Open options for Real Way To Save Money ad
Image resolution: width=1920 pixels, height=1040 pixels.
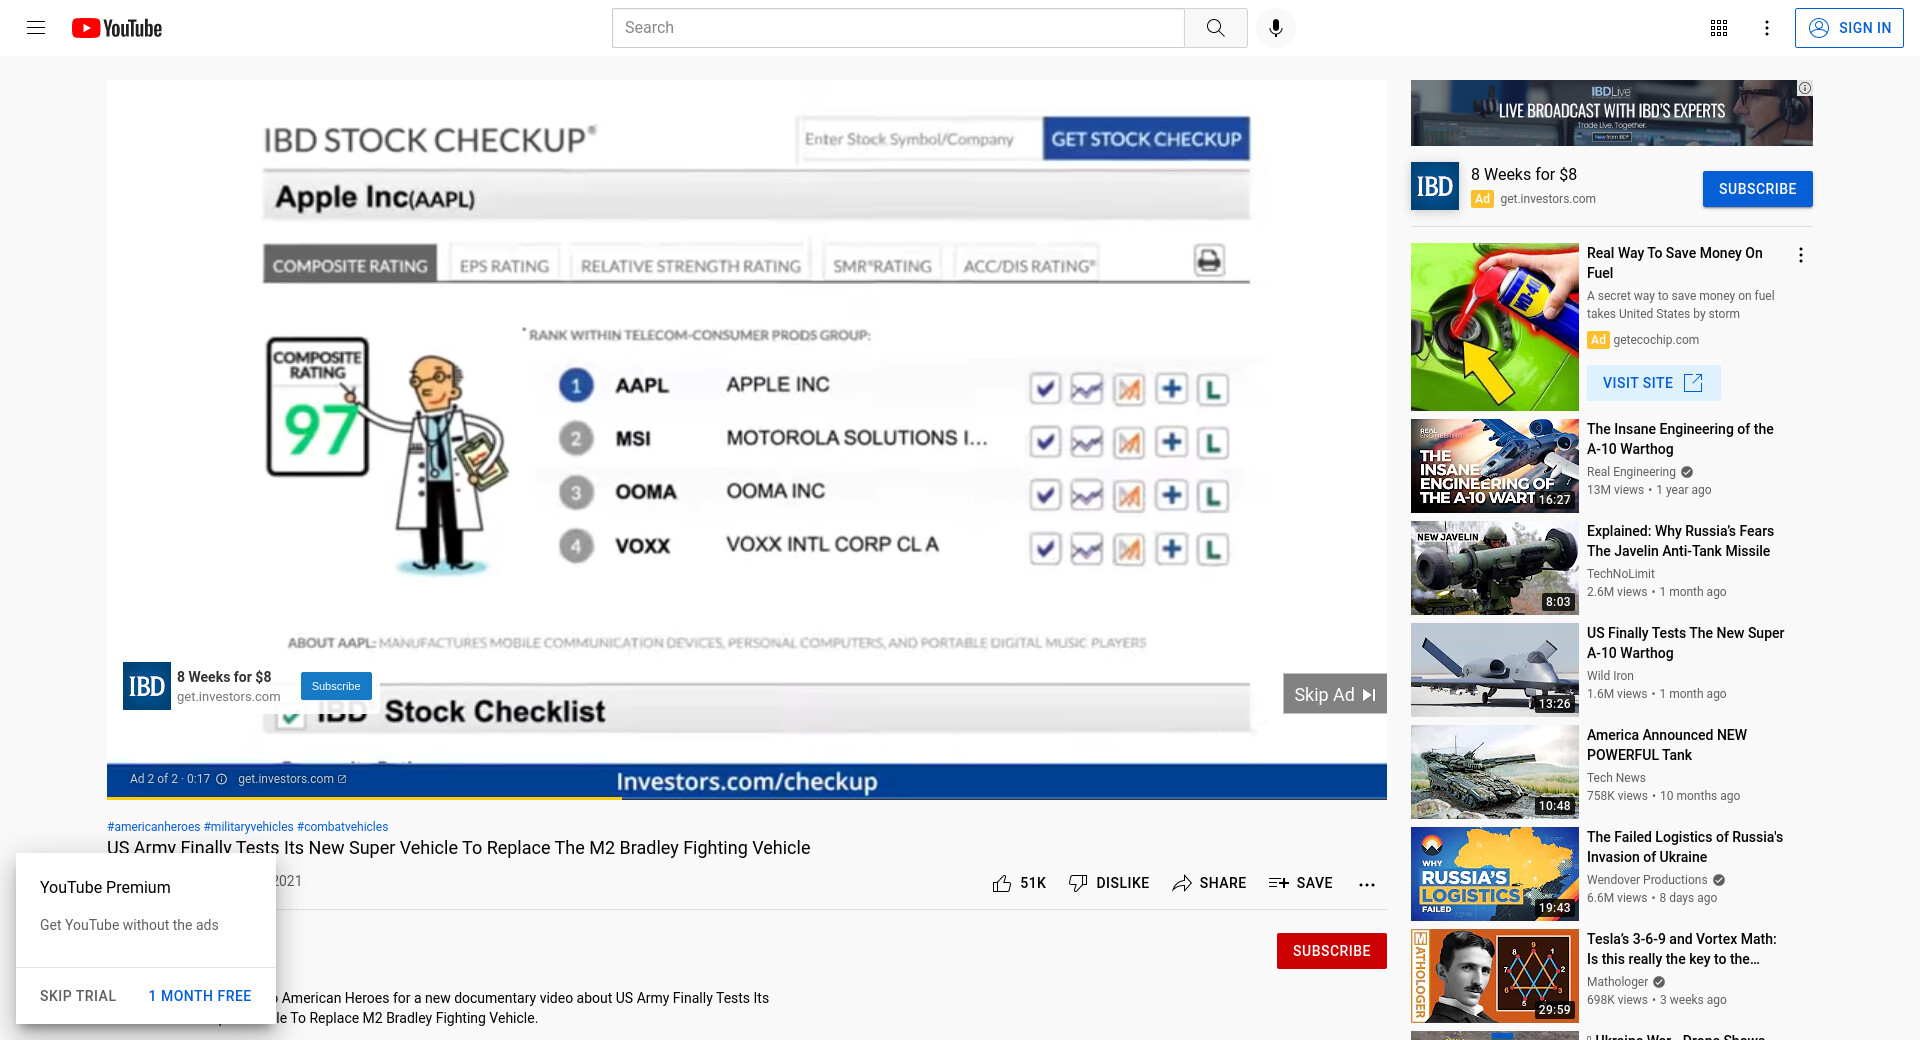(x=1801, y=255)
